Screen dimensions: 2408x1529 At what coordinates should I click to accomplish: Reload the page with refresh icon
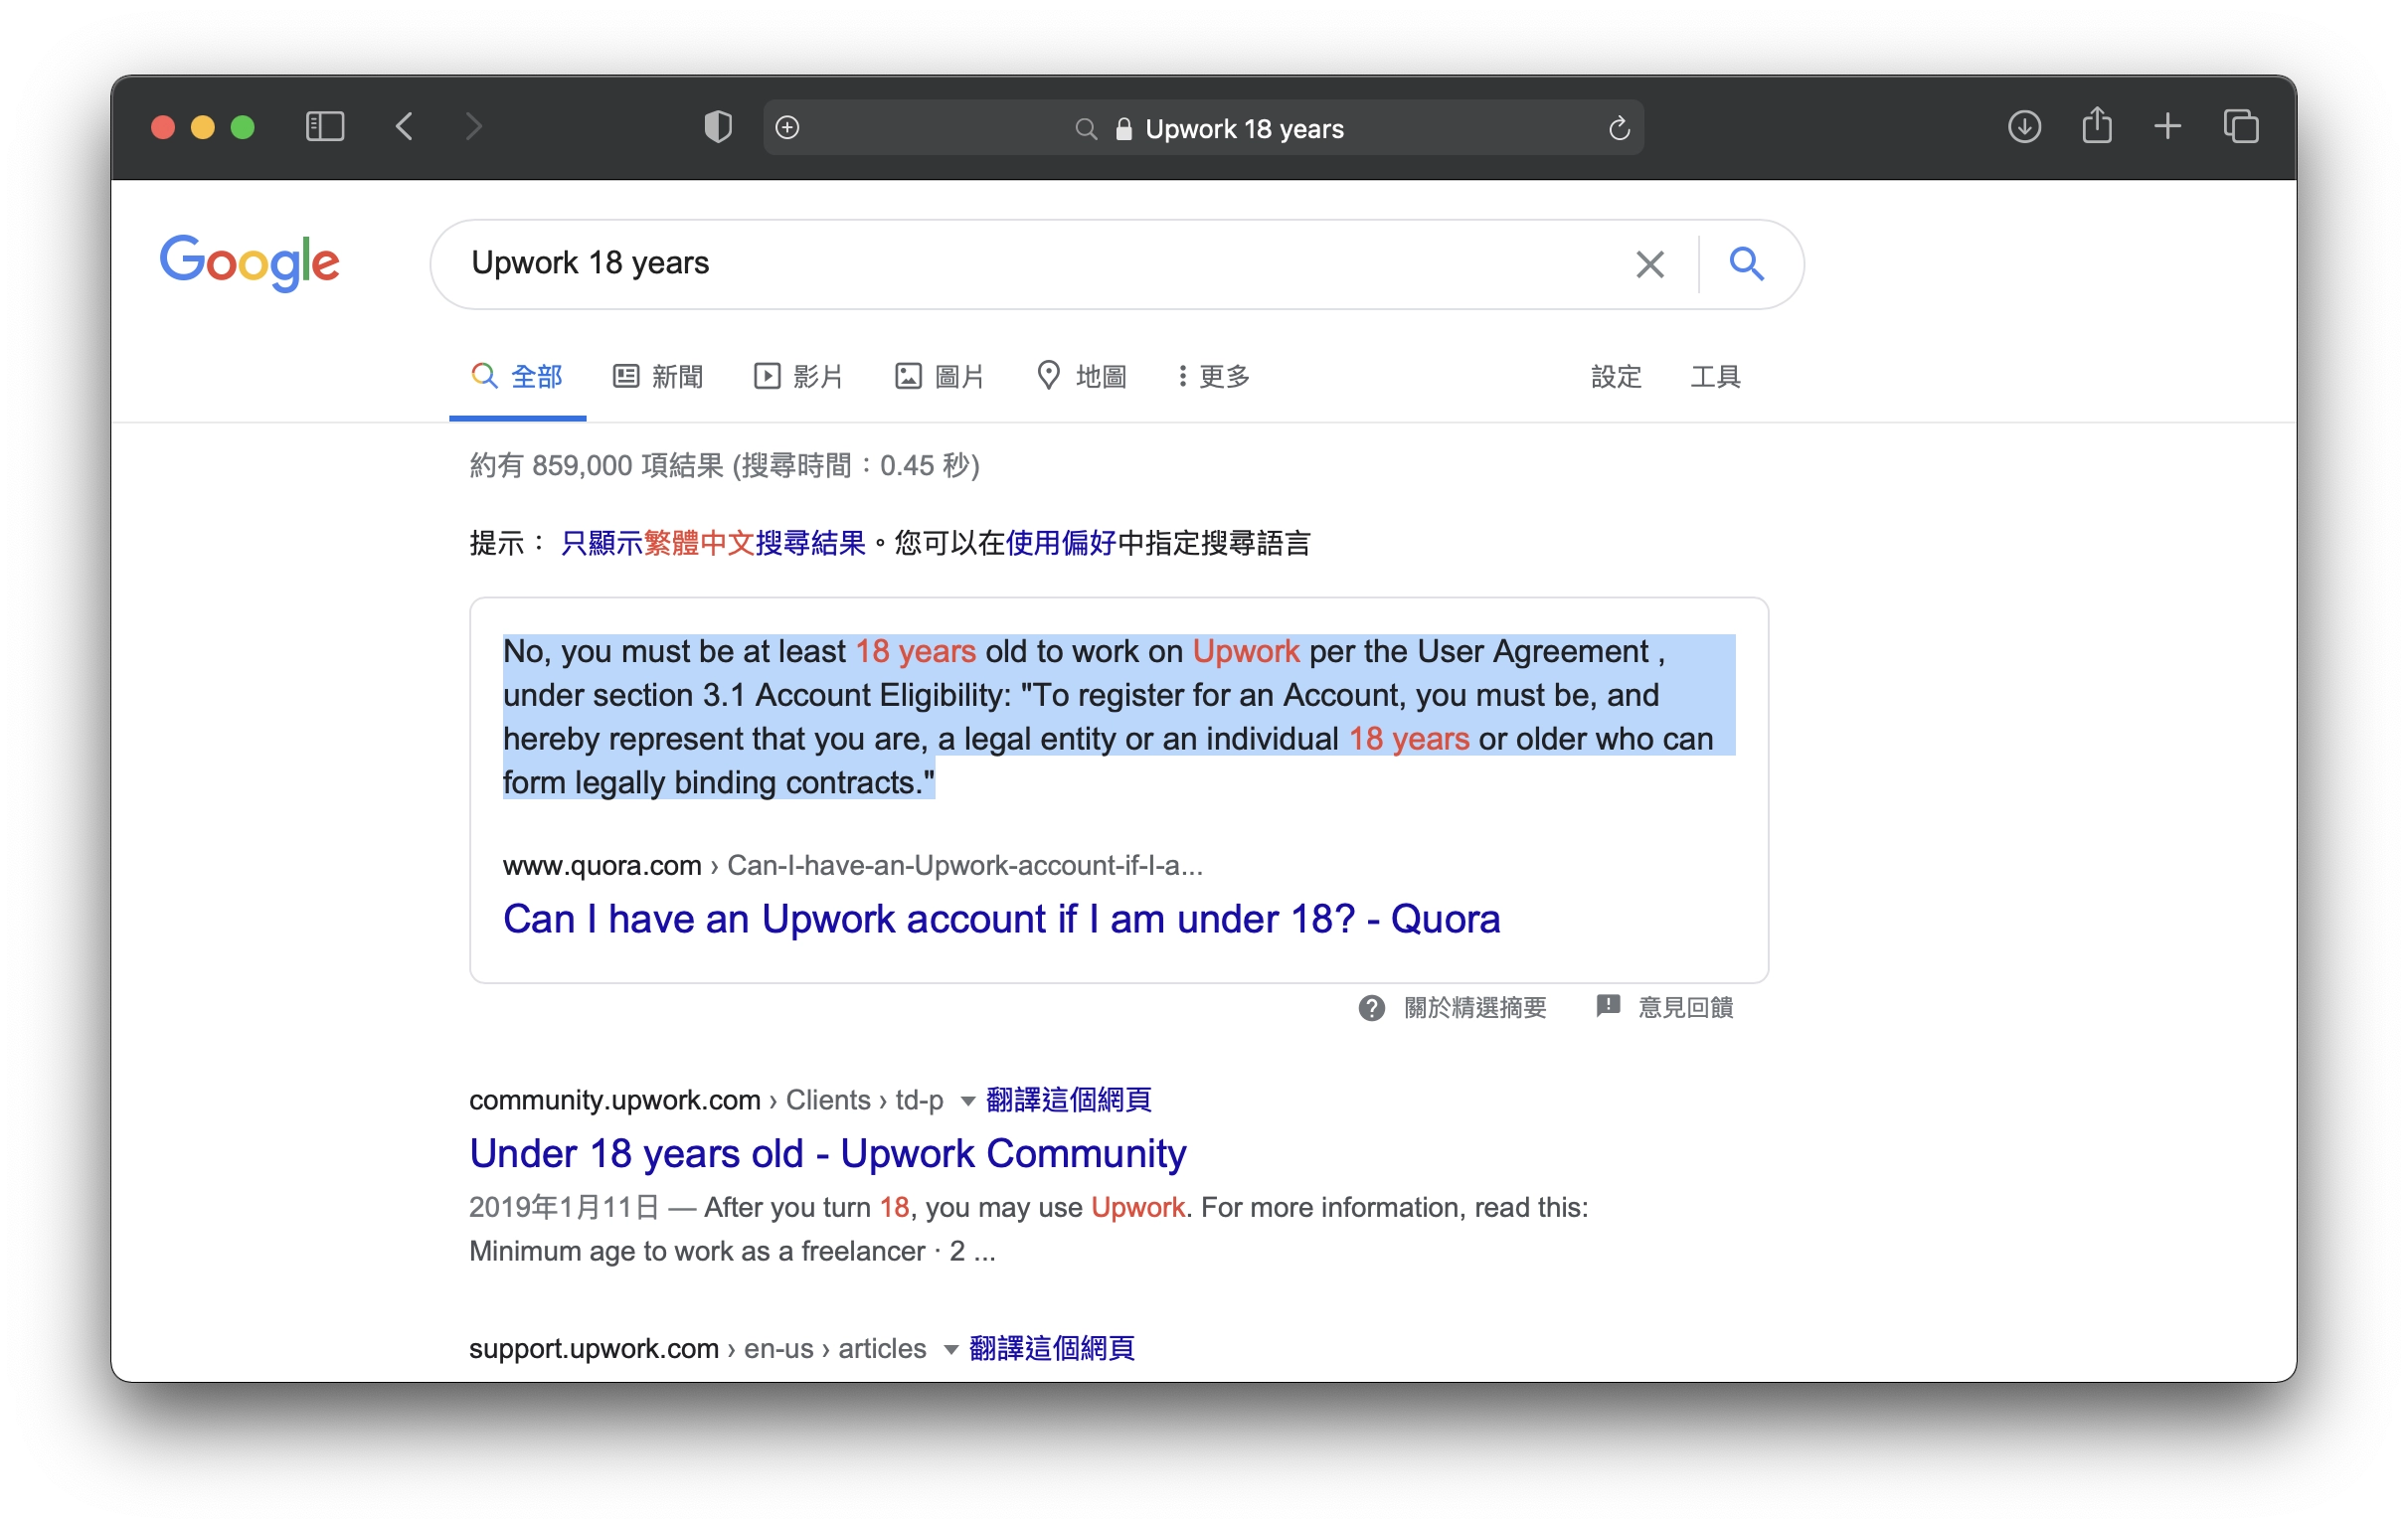tap(1619, 128)
